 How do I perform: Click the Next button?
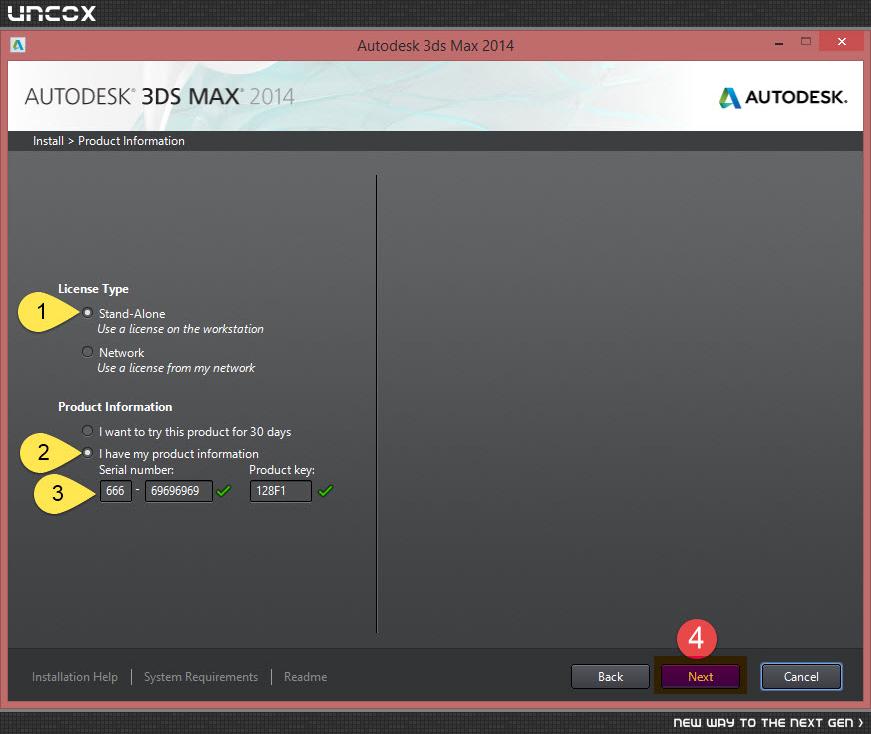pos(700,676)
